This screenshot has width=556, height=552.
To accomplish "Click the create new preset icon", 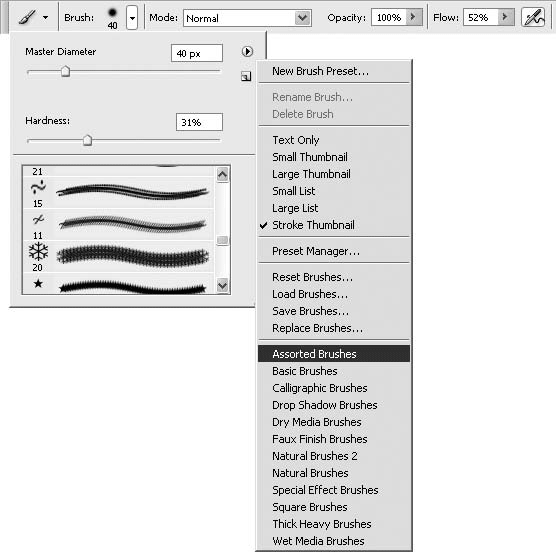I will pos(246,76).
